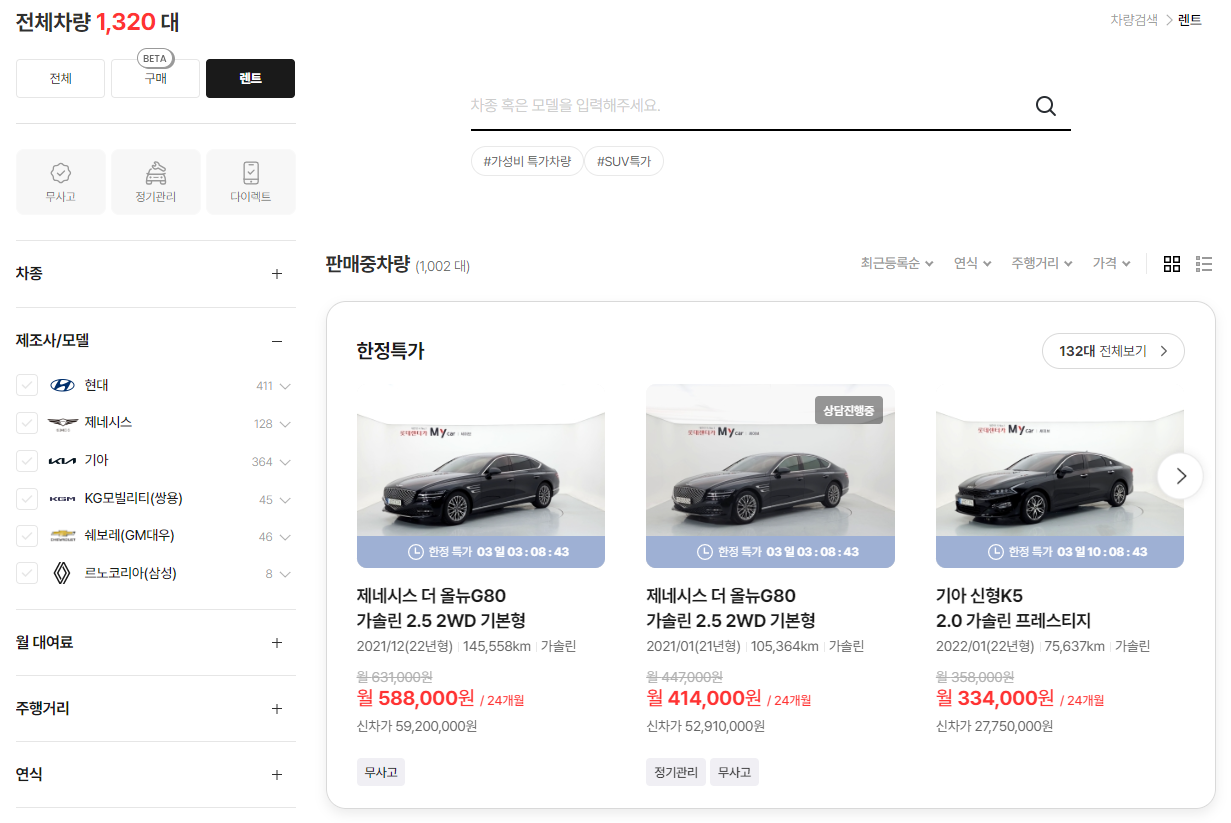Open 최근등록순 sort dropdown
1231x823 pixels.
[897, 263]
